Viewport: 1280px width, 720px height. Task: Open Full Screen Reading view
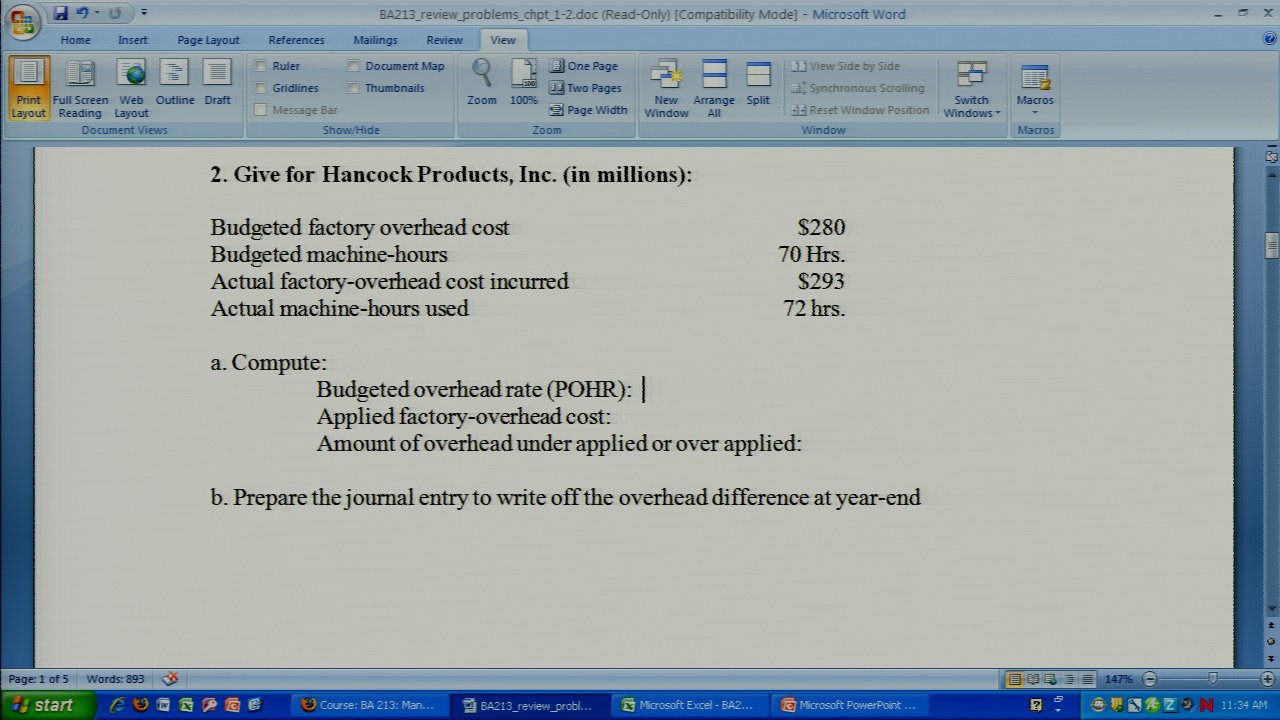click(80, 88)
